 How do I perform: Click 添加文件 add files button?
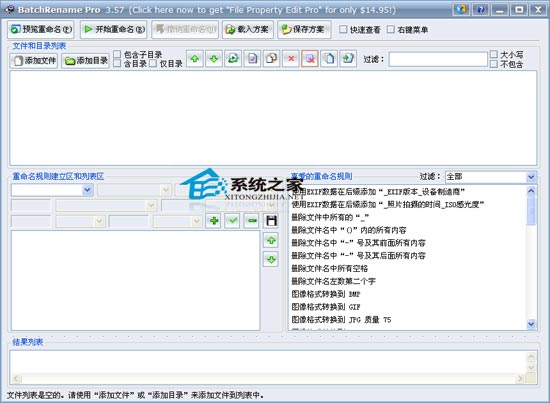tap(34, 61)
